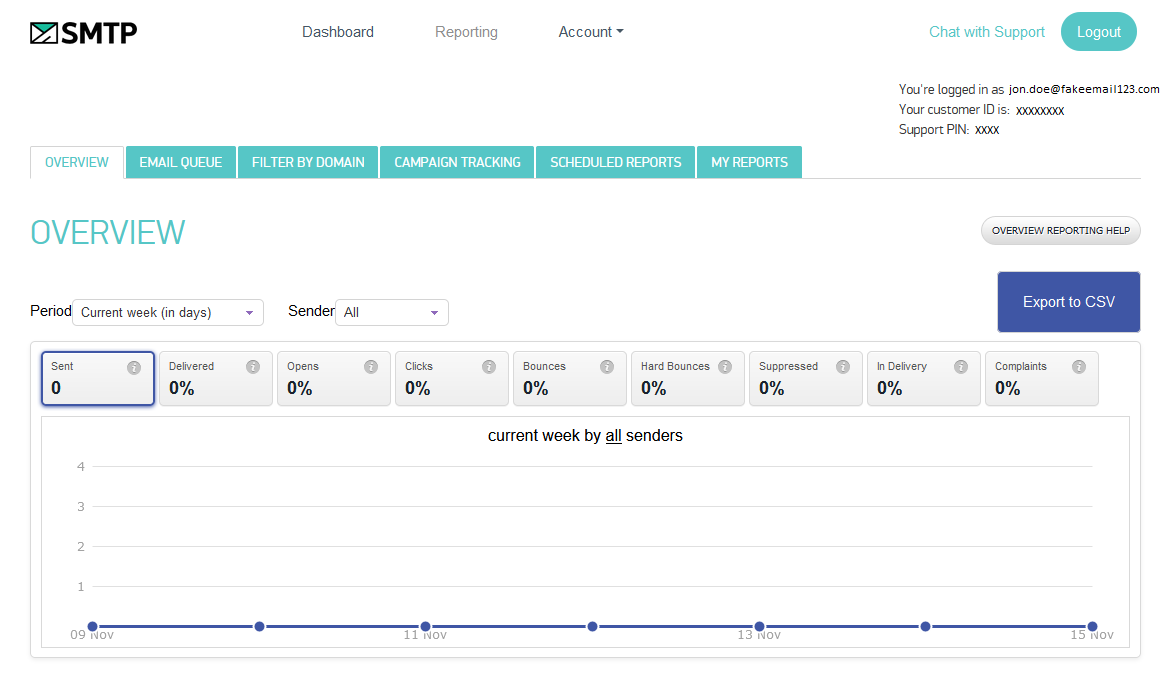Click the Bounces info icon

607,366
